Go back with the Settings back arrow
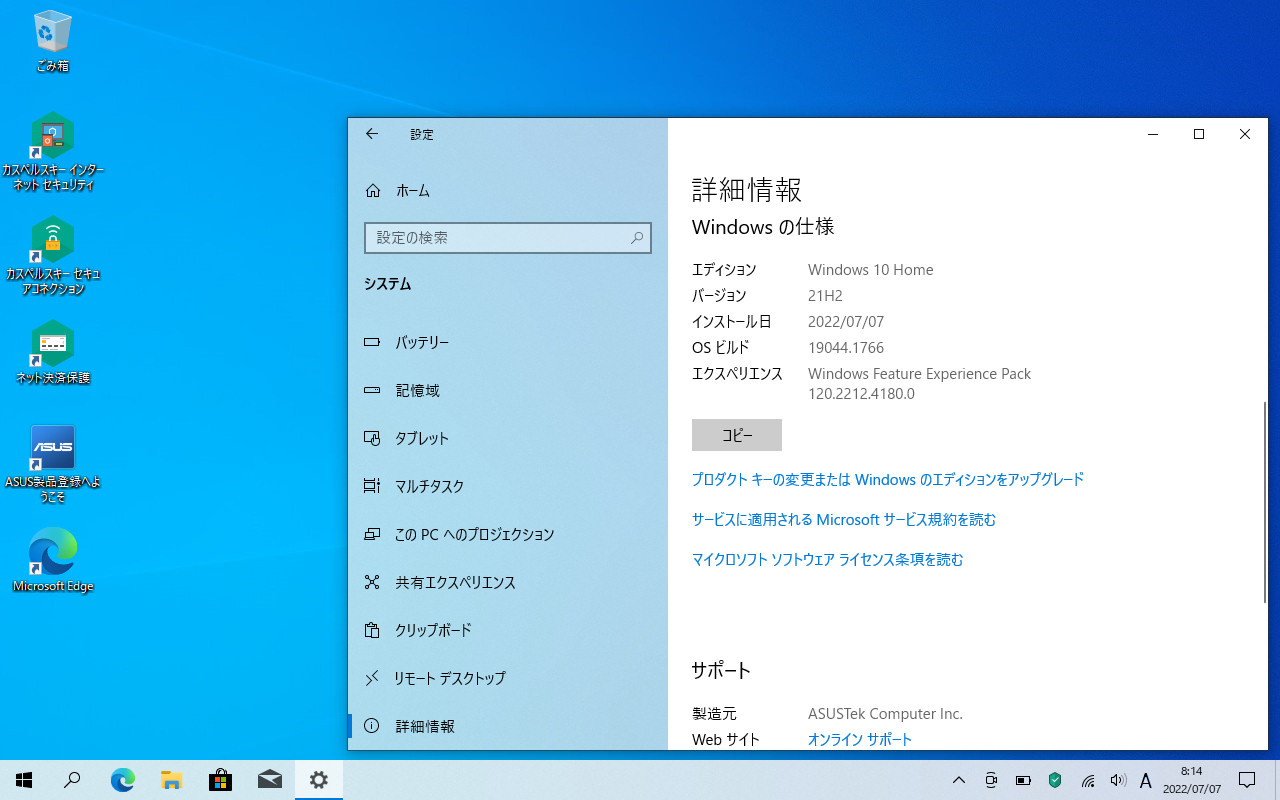1280x800 pixels. (x=372, y=134)
